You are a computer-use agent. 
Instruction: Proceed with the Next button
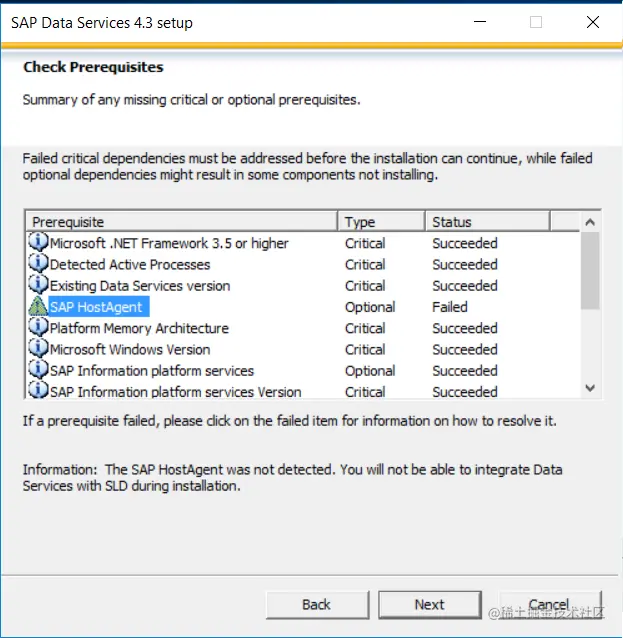pyautogui.click(x=430, y=605)
